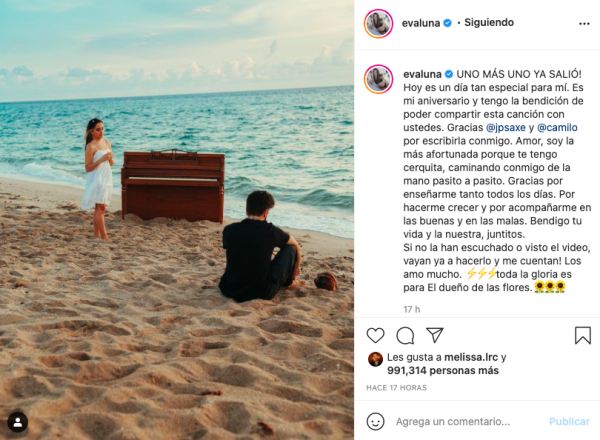Open the @camilo mention link
The width and height of the screenshot is (600, 440).
coord(557,127)
